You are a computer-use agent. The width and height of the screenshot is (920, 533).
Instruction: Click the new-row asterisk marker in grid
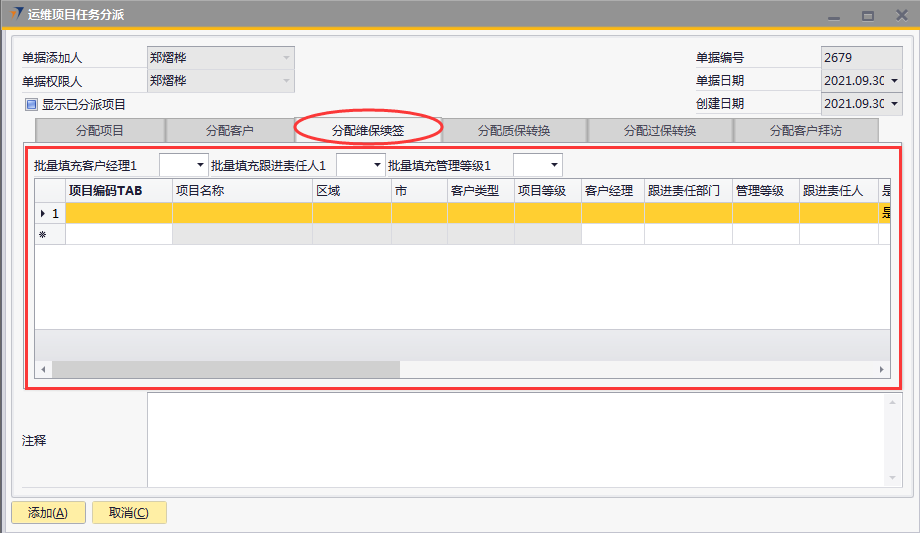(43, 234)
